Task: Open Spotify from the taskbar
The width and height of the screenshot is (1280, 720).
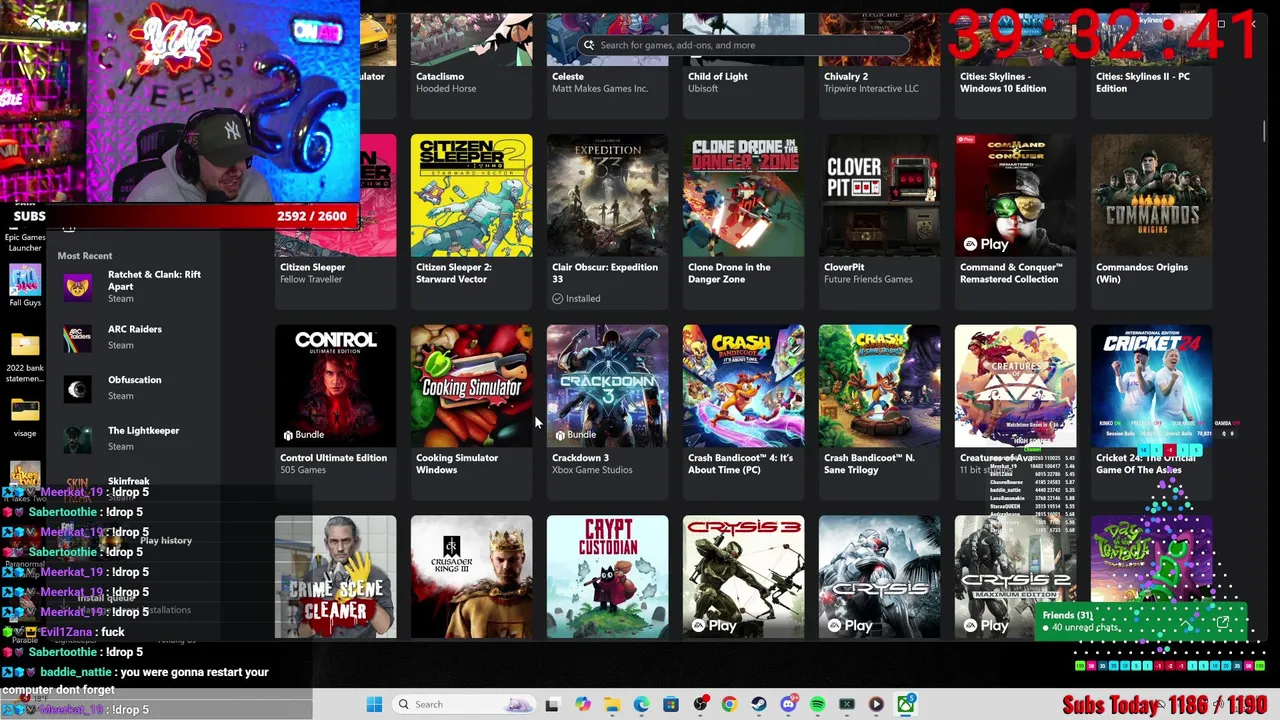Action: pos(817,704)
